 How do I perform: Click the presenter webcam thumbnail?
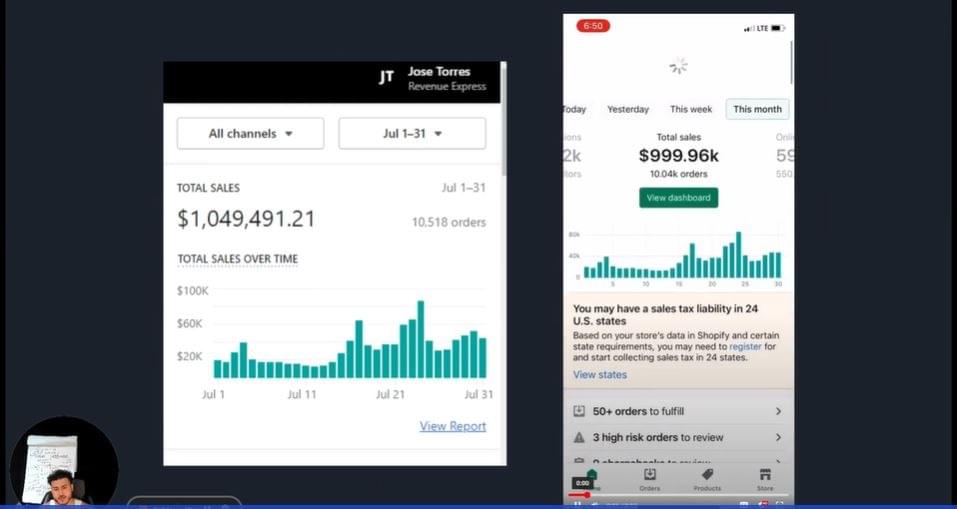63,464
